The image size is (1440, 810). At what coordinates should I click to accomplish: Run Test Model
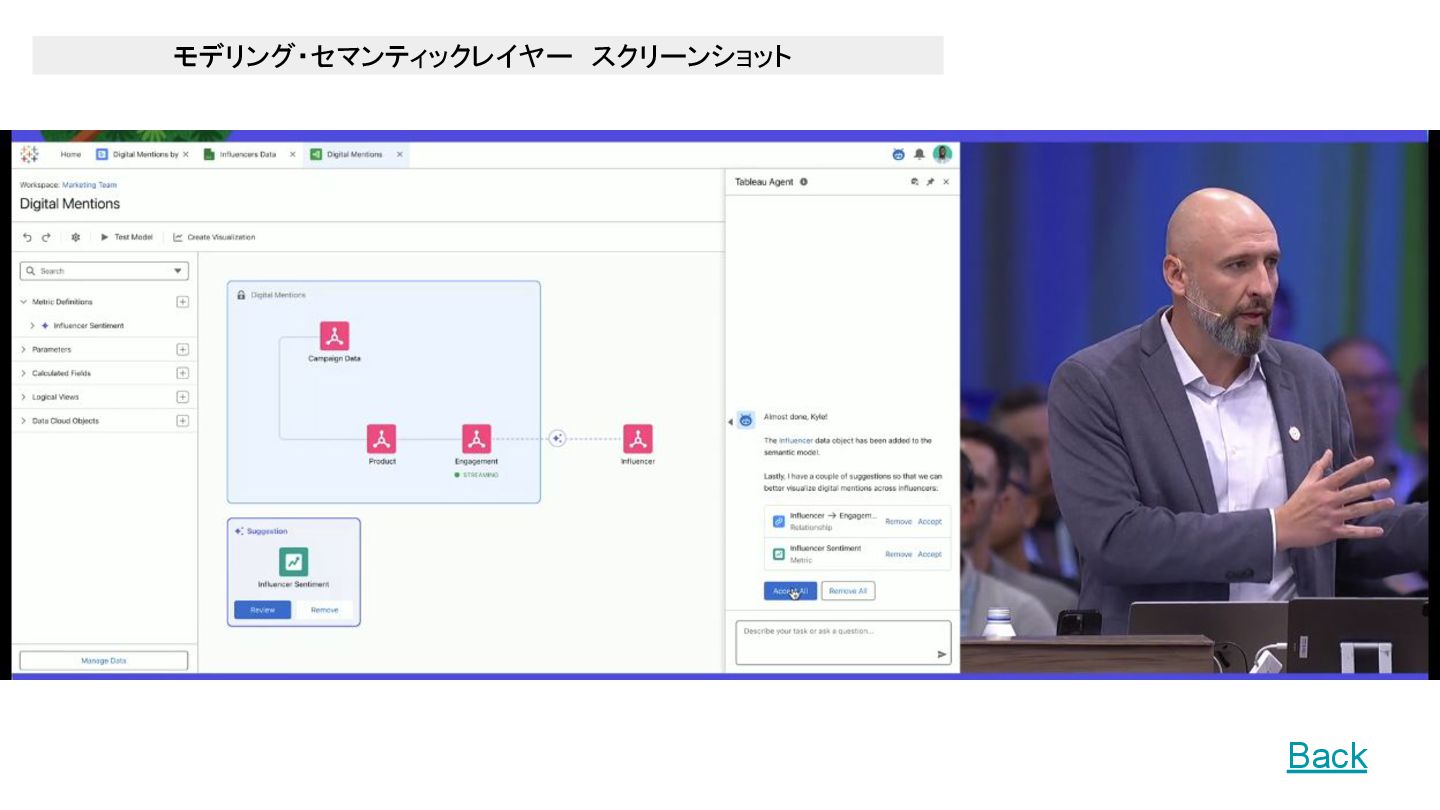126,237
